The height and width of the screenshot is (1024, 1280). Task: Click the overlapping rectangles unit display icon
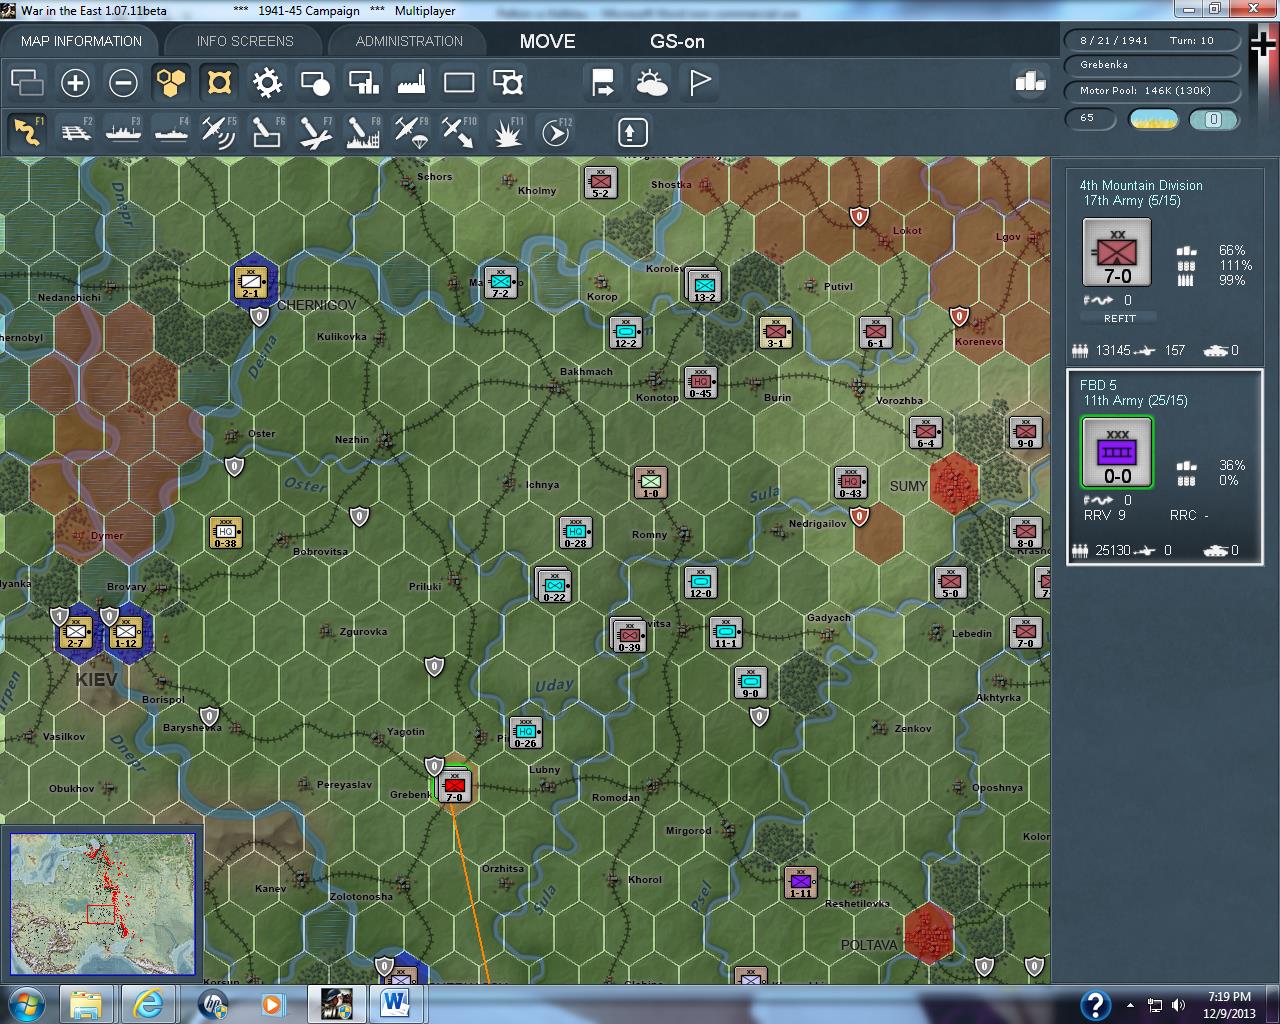click(x=27, y=82)
